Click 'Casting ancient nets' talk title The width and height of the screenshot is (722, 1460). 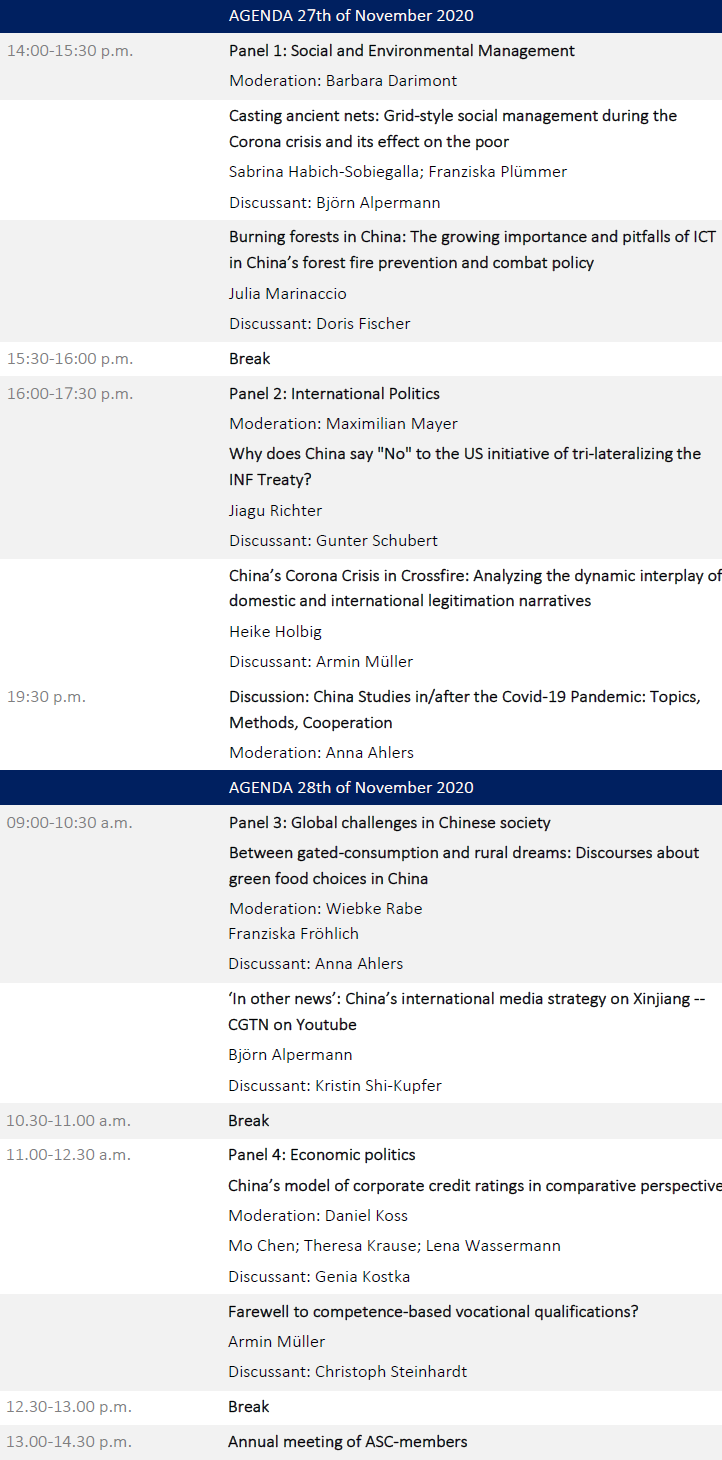(x=453, y=129)
